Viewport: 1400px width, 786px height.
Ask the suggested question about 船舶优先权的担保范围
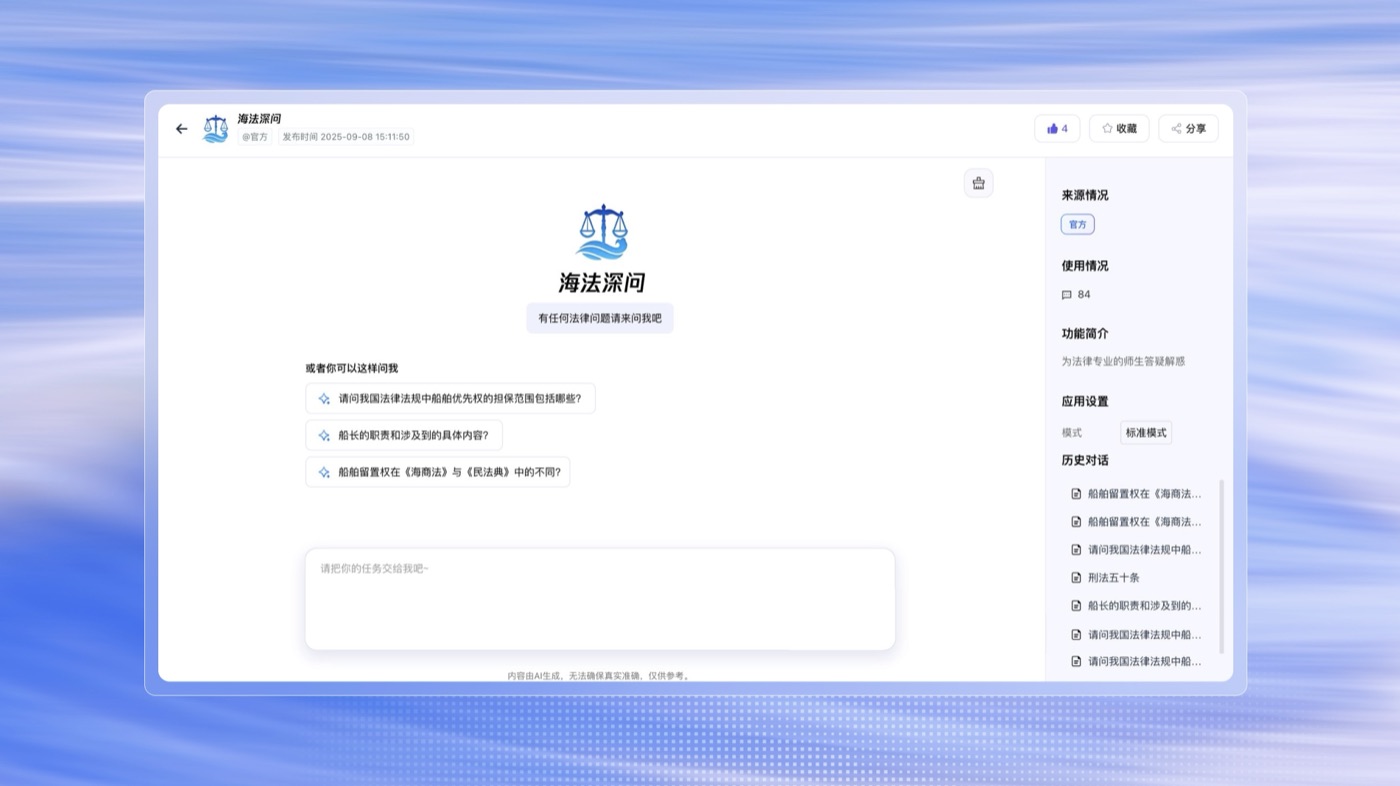[x=450, y=398]
